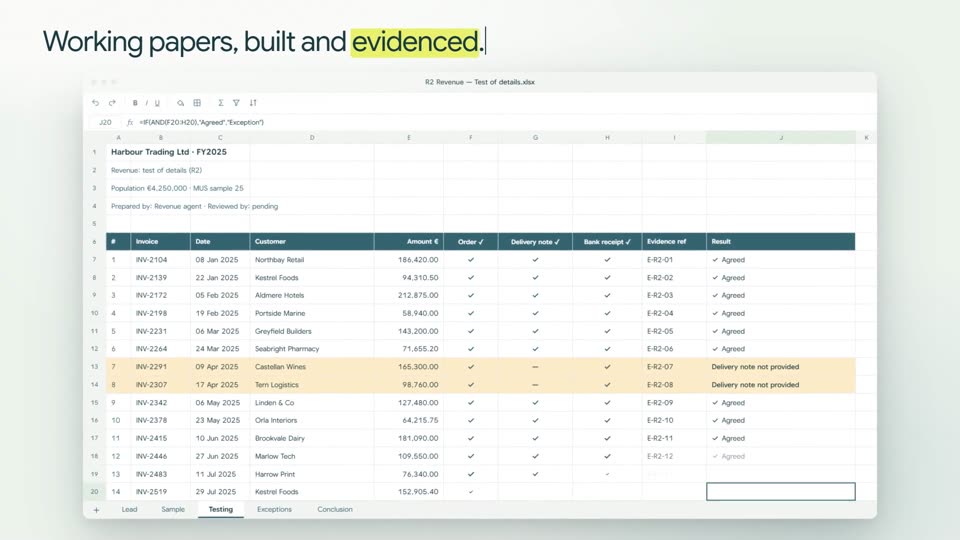The image size is (960, 540).
Task: Click the Order ✓ header cell
Action: [471, 242]
